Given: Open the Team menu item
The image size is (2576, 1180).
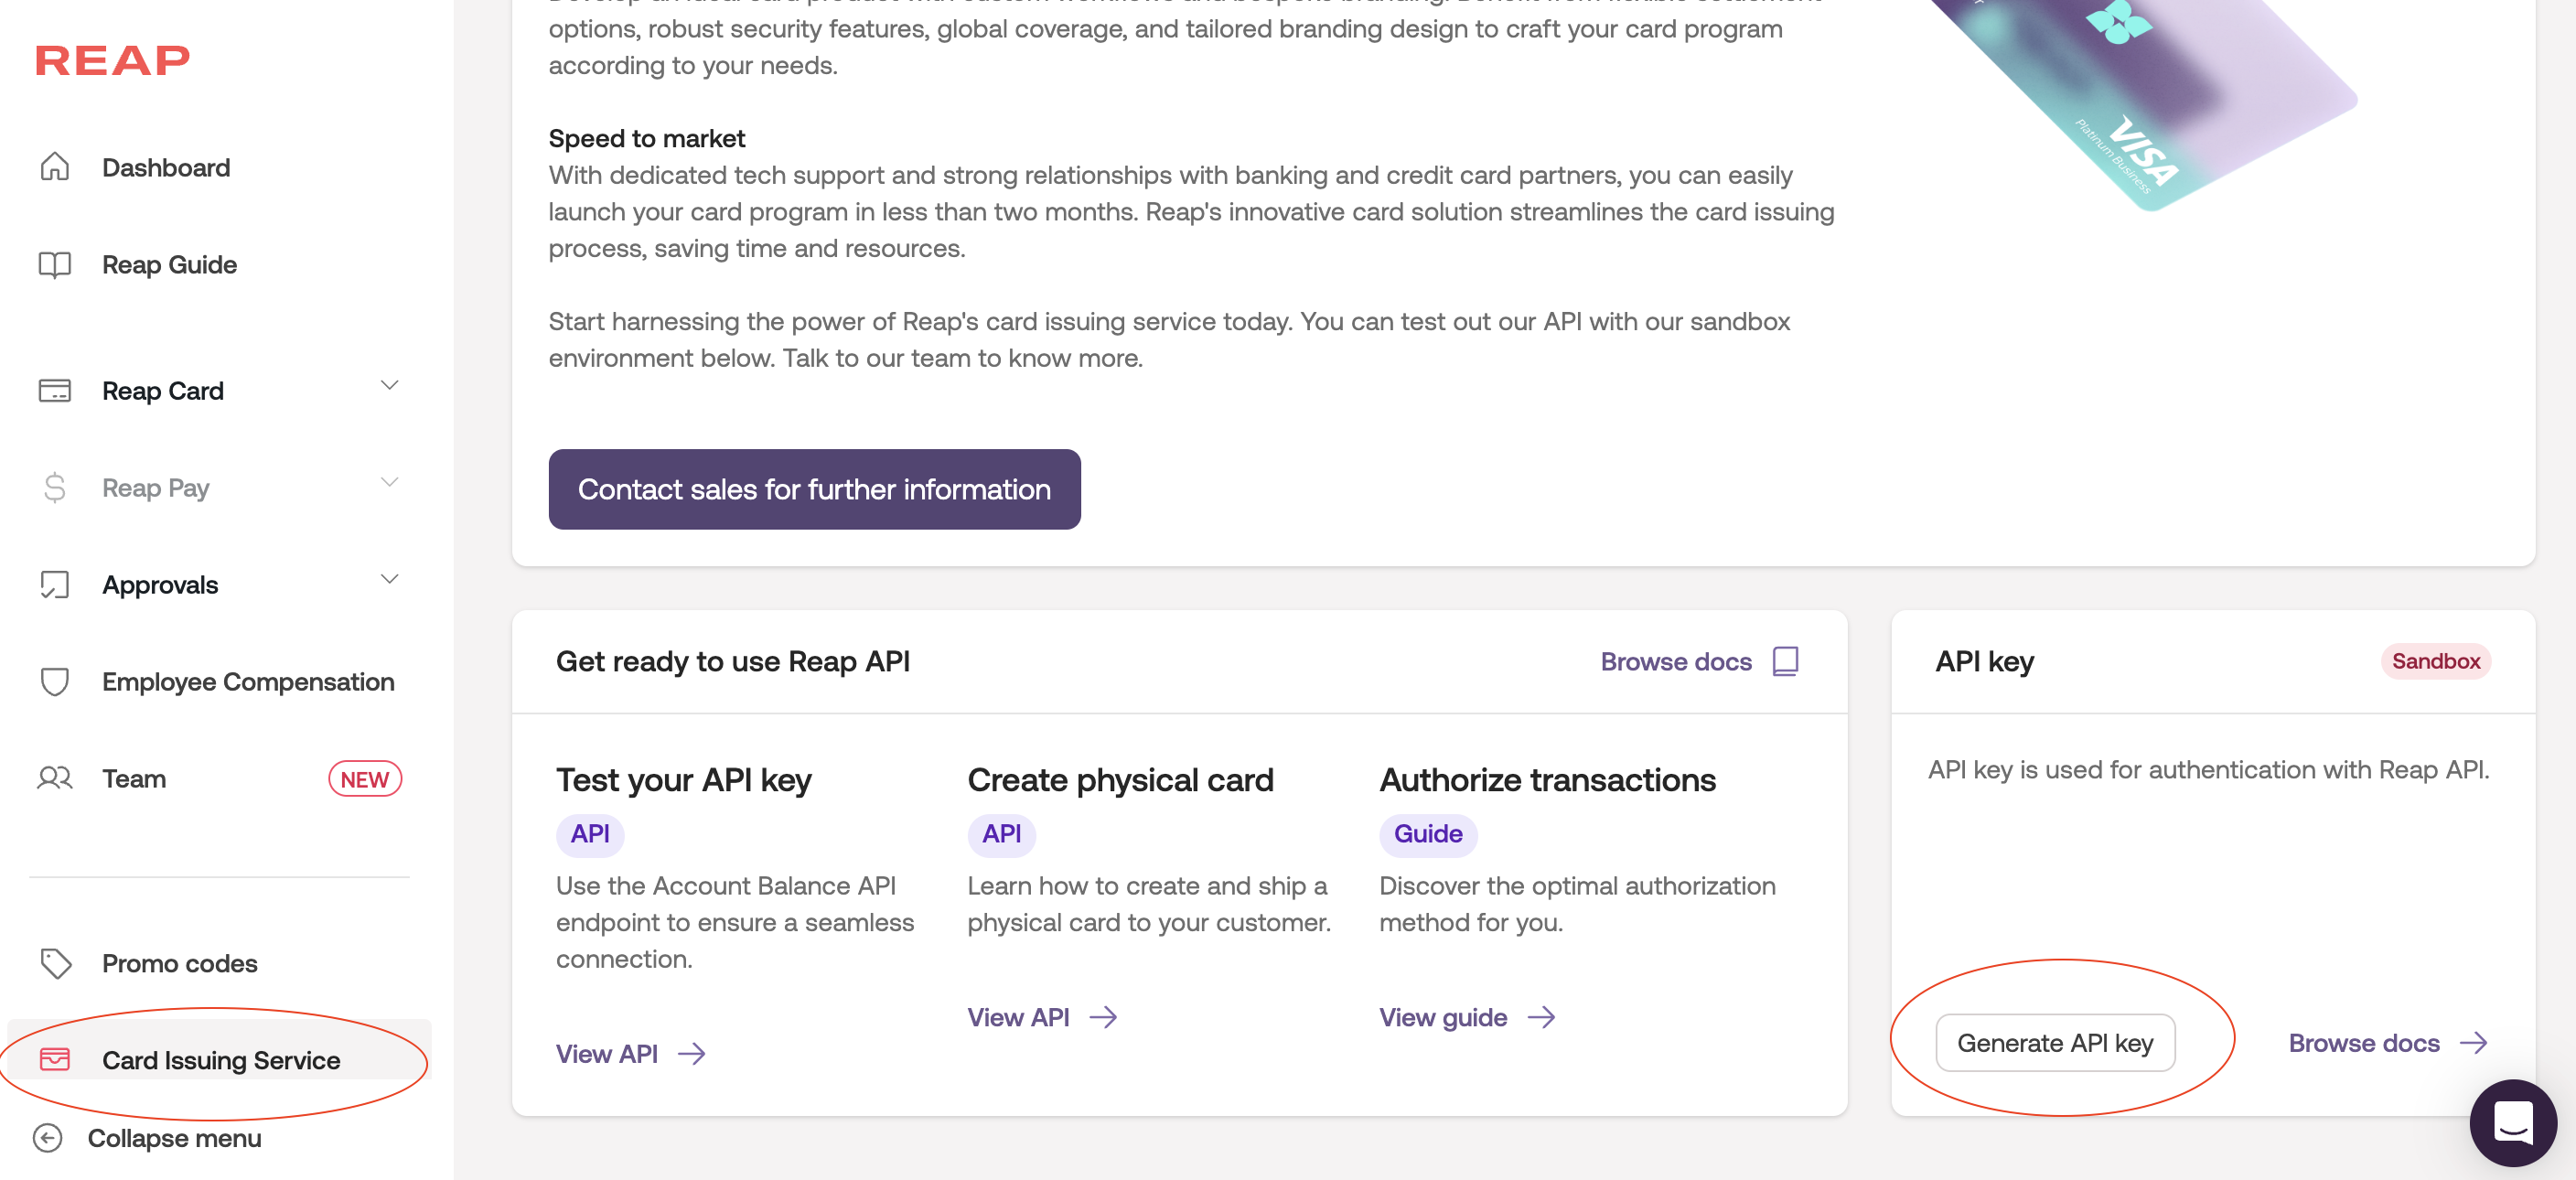Looking at the screenshot, I should click(219, 778).
